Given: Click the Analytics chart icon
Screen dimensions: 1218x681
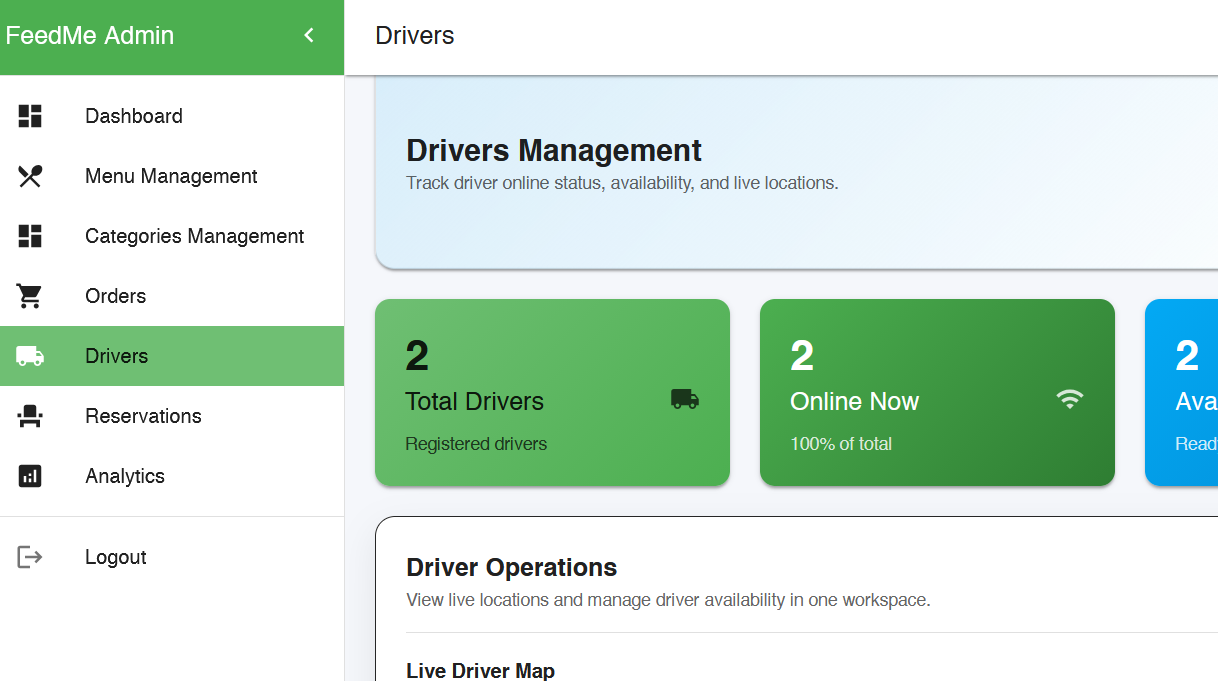Looking at the screenshot, I should pos(30,476).
